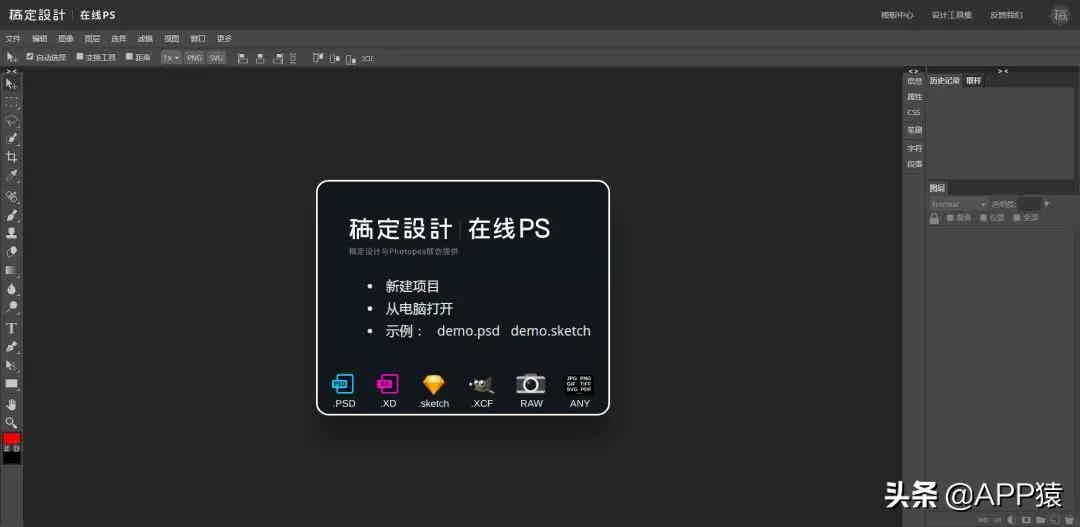This screenshot has height=527, width=1080.
Task: Collapse right panel with >< arrows
Action: tap(1003, 71)
